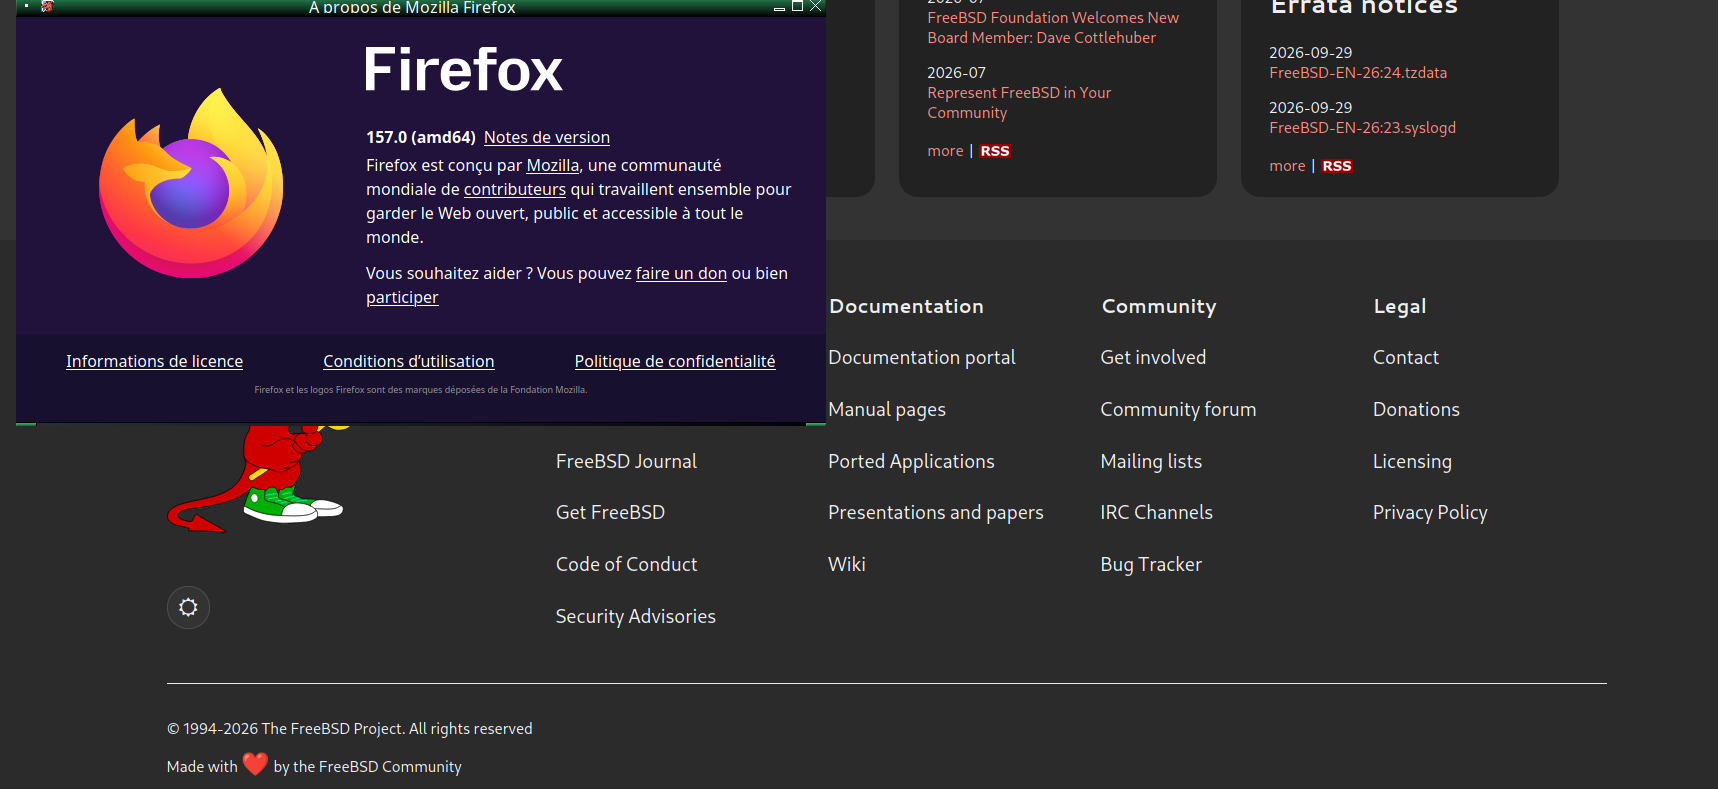Click the version text 157.0 (amd64)
Screen dimensions: 1718x789
point(421,137)
